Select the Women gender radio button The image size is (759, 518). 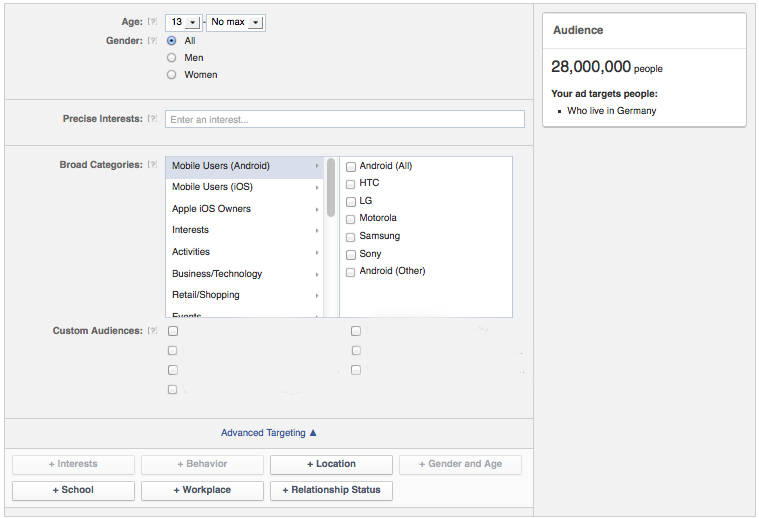tap(172, 75)
